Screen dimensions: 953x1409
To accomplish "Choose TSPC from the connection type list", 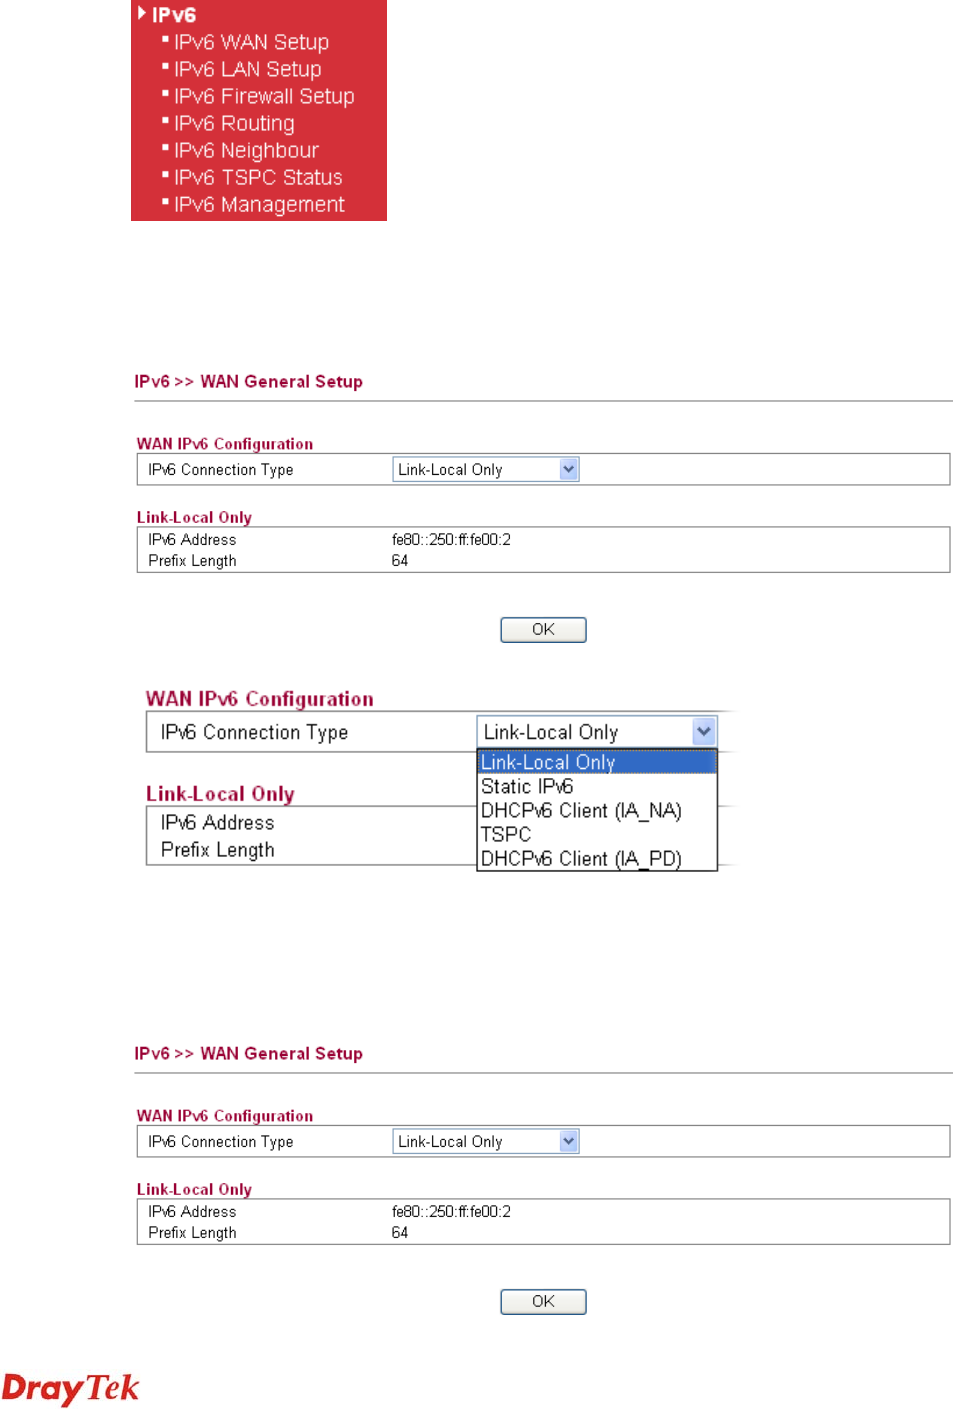I will click(506, 834).
